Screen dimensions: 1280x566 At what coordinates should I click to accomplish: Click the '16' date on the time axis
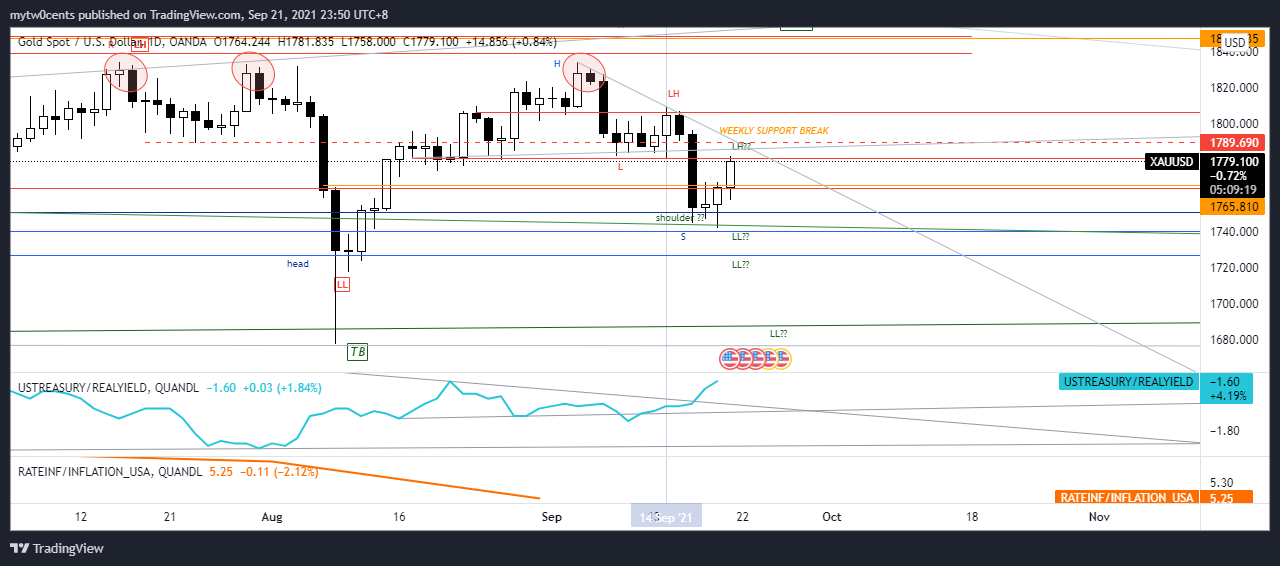(400, 517)
